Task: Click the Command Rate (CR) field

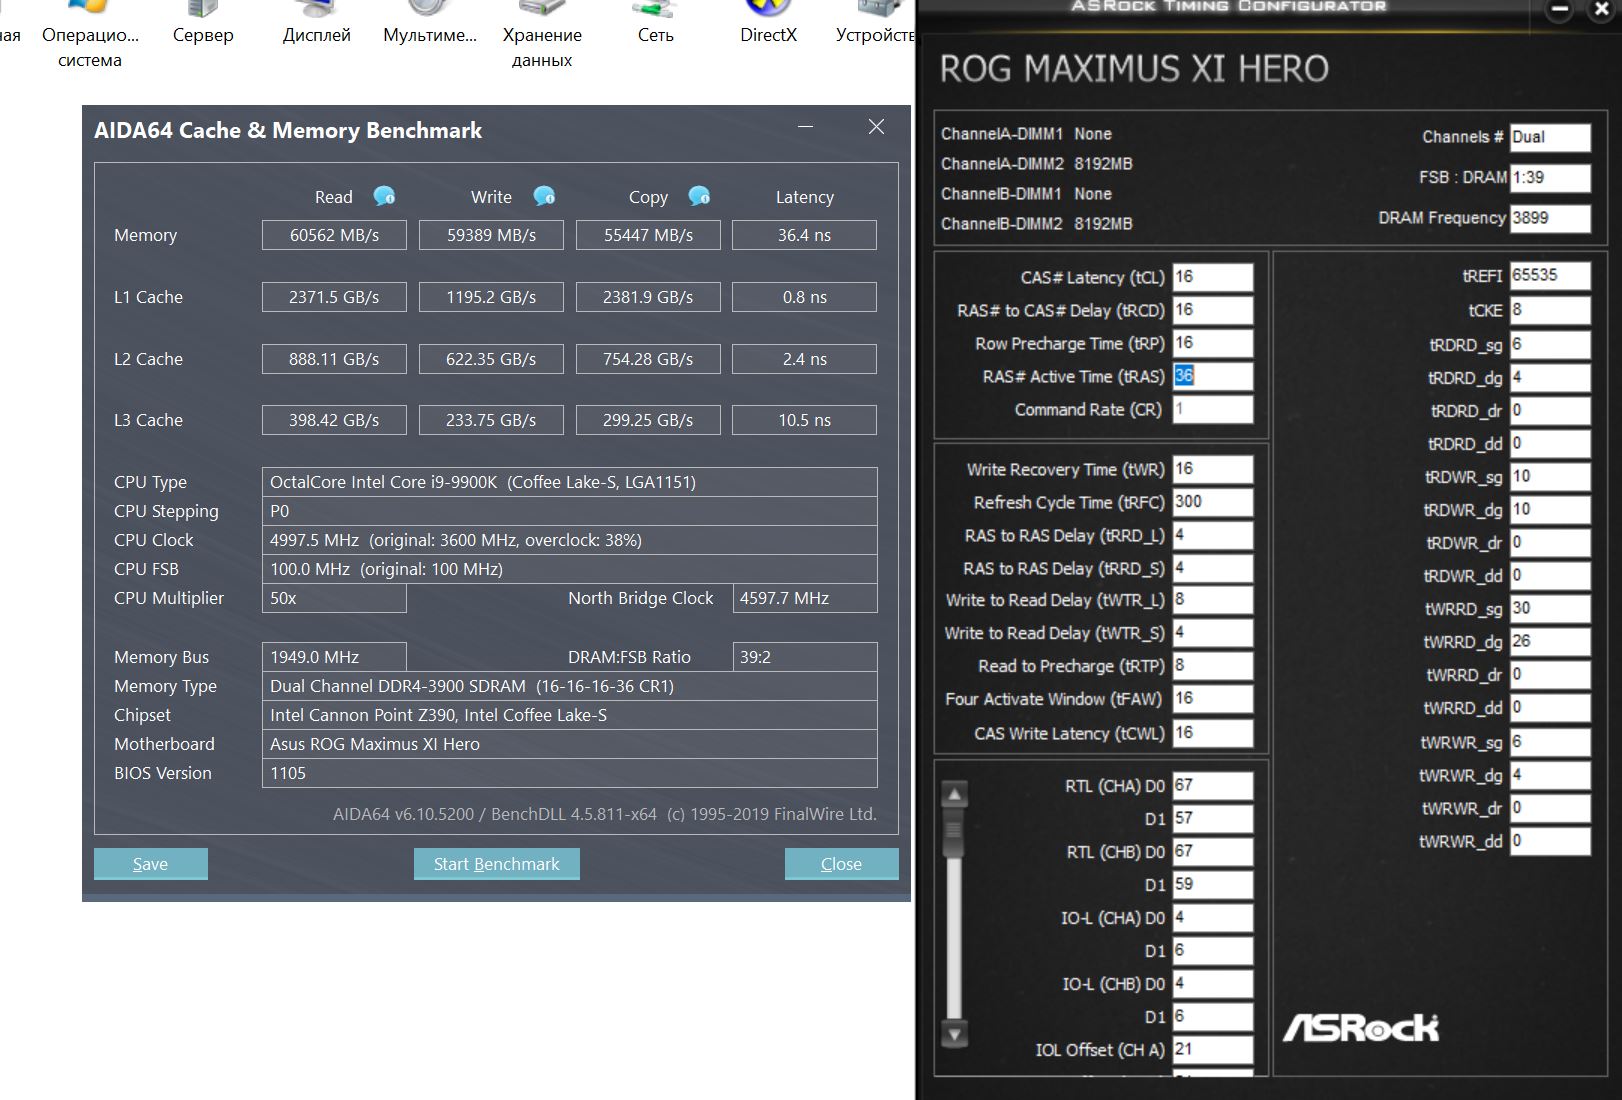Action: tap(1213, 409)
